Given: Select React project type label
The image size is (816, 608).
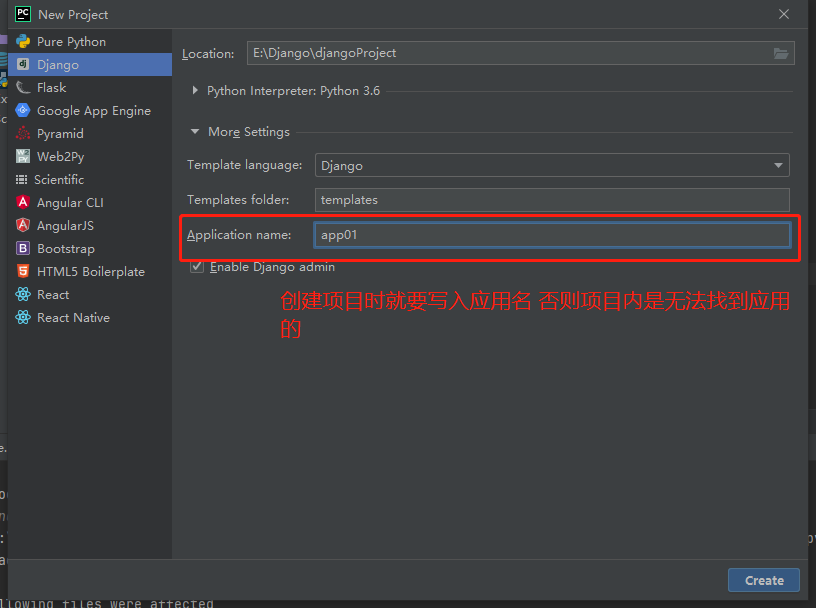Looking at the screenshot, I should pyautogui.click(x=53, y=295).
